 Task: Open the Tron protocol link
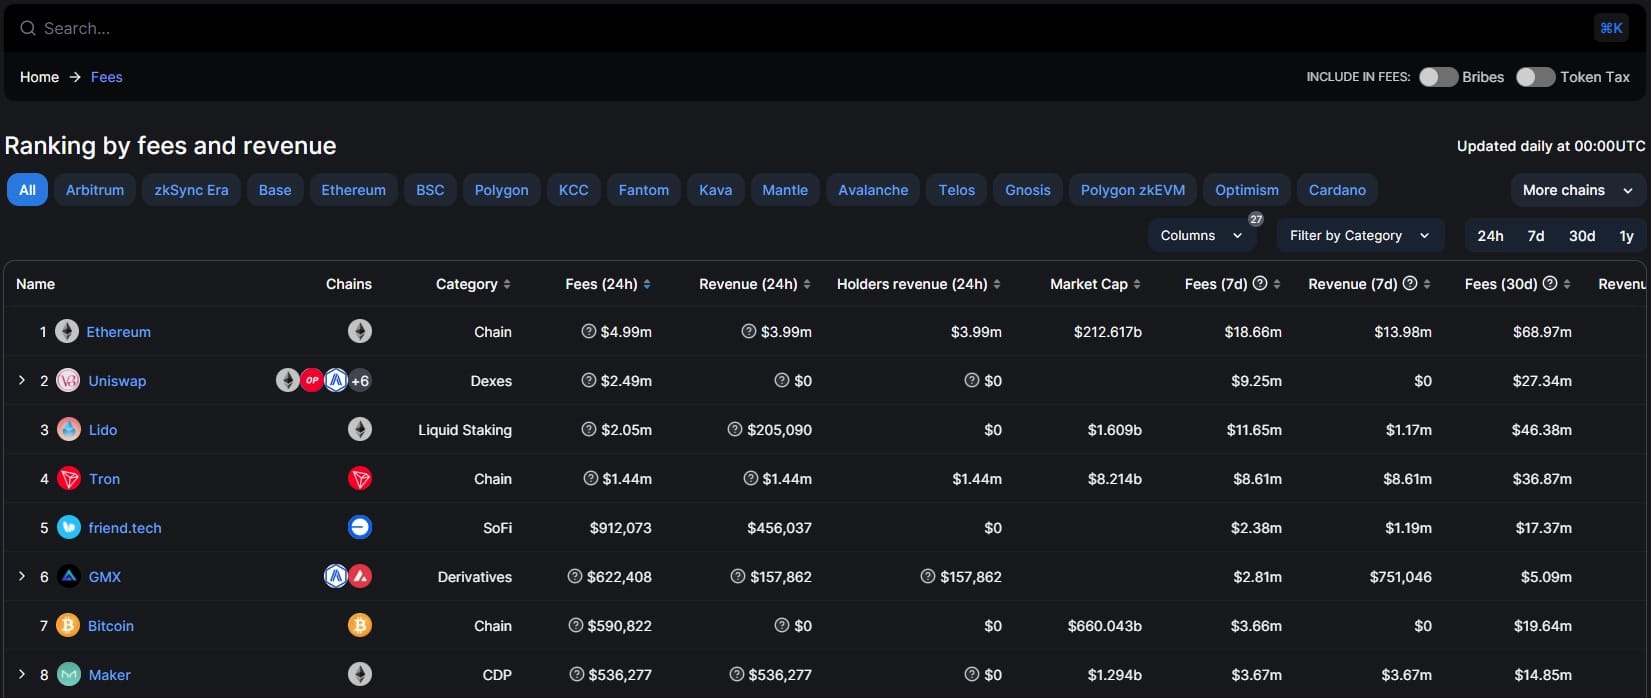pos(104,479)
